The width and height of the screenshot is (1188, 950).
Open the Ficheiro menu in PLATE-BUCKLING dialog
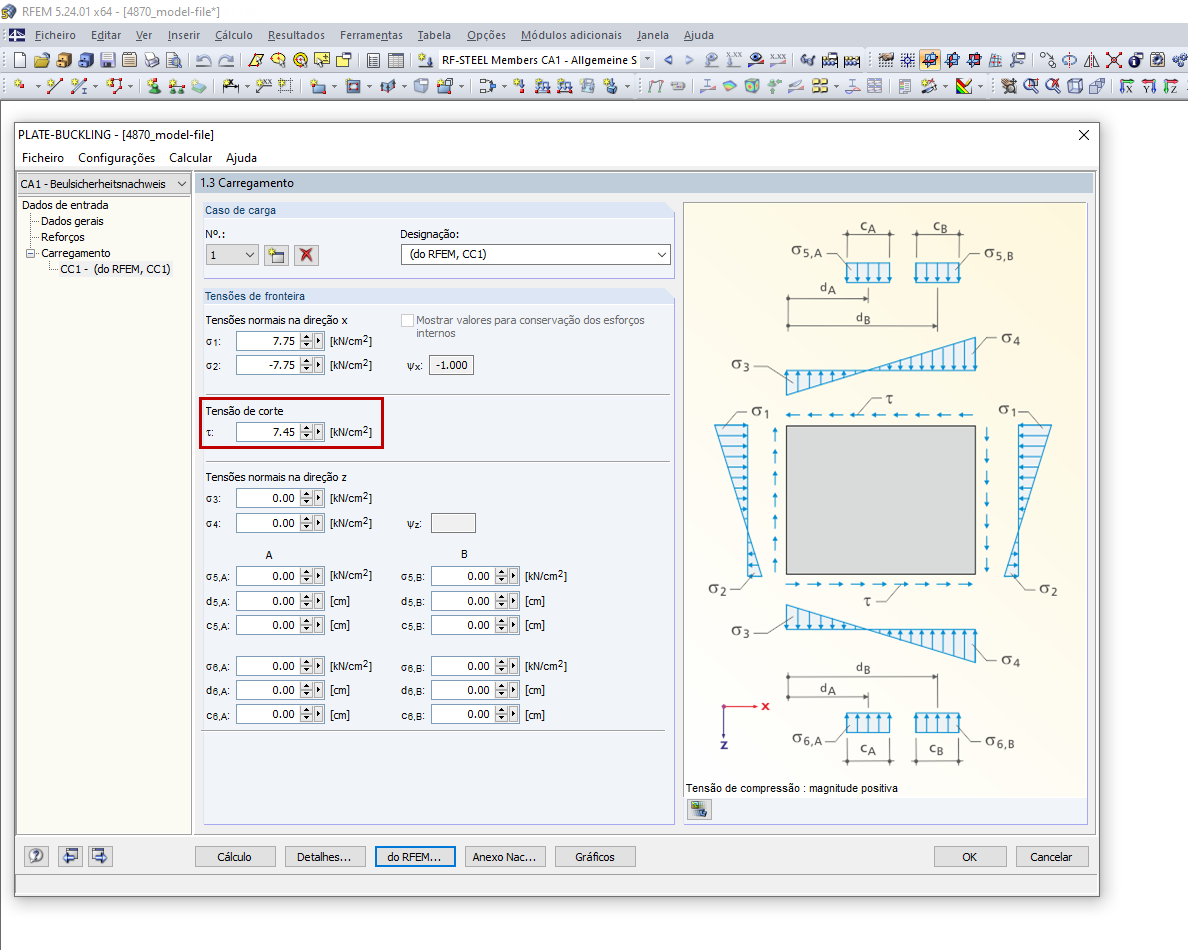[x=43, y=158]
